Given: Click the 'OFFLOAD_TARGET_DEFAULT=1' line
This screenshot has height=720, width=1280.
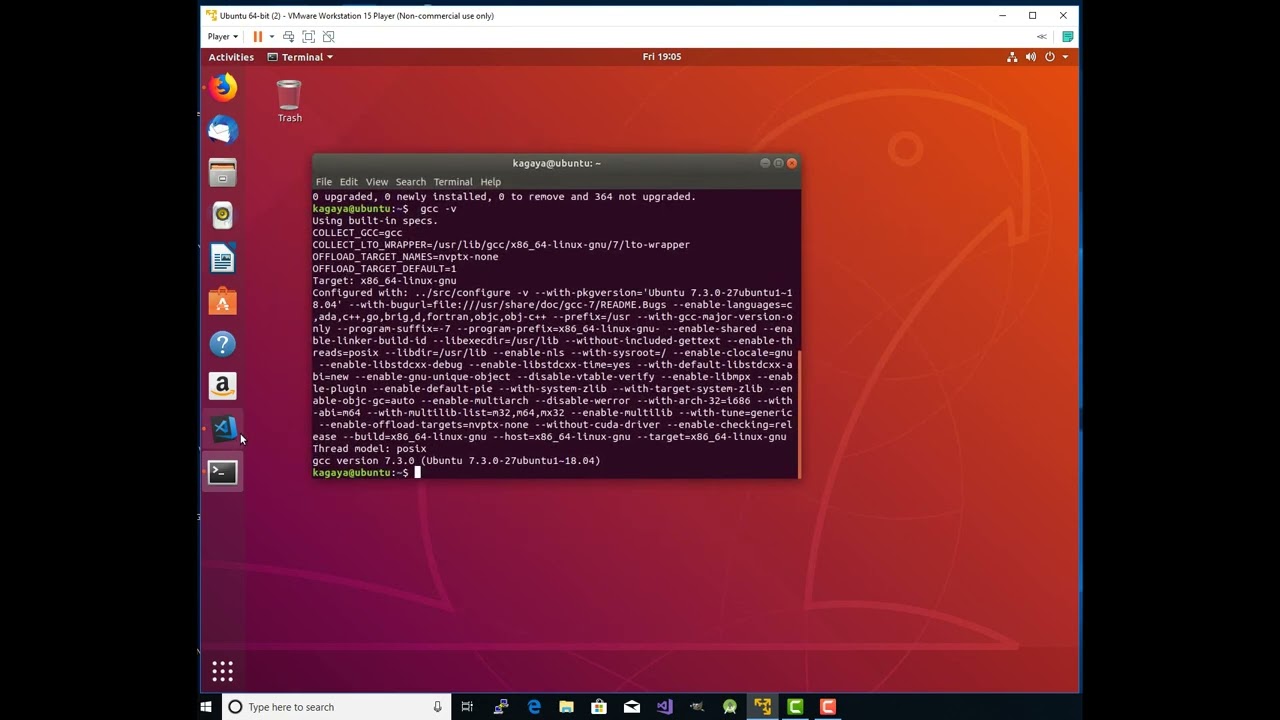Looking at the screenshot, I should point(384,269).
